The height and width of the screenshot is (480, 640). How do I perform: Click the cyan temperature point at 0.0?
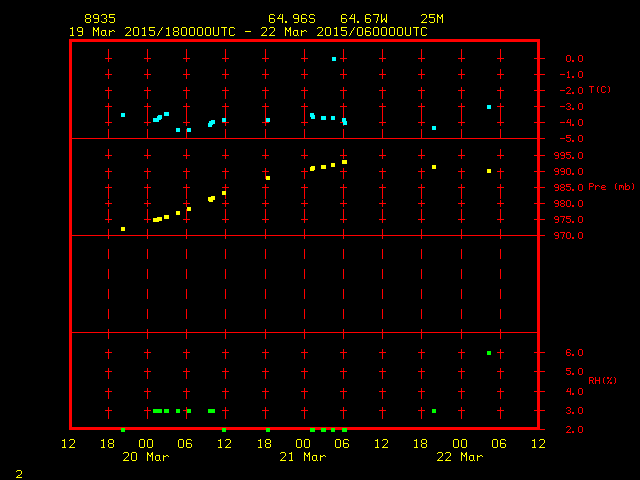click(x=334, y=59)
